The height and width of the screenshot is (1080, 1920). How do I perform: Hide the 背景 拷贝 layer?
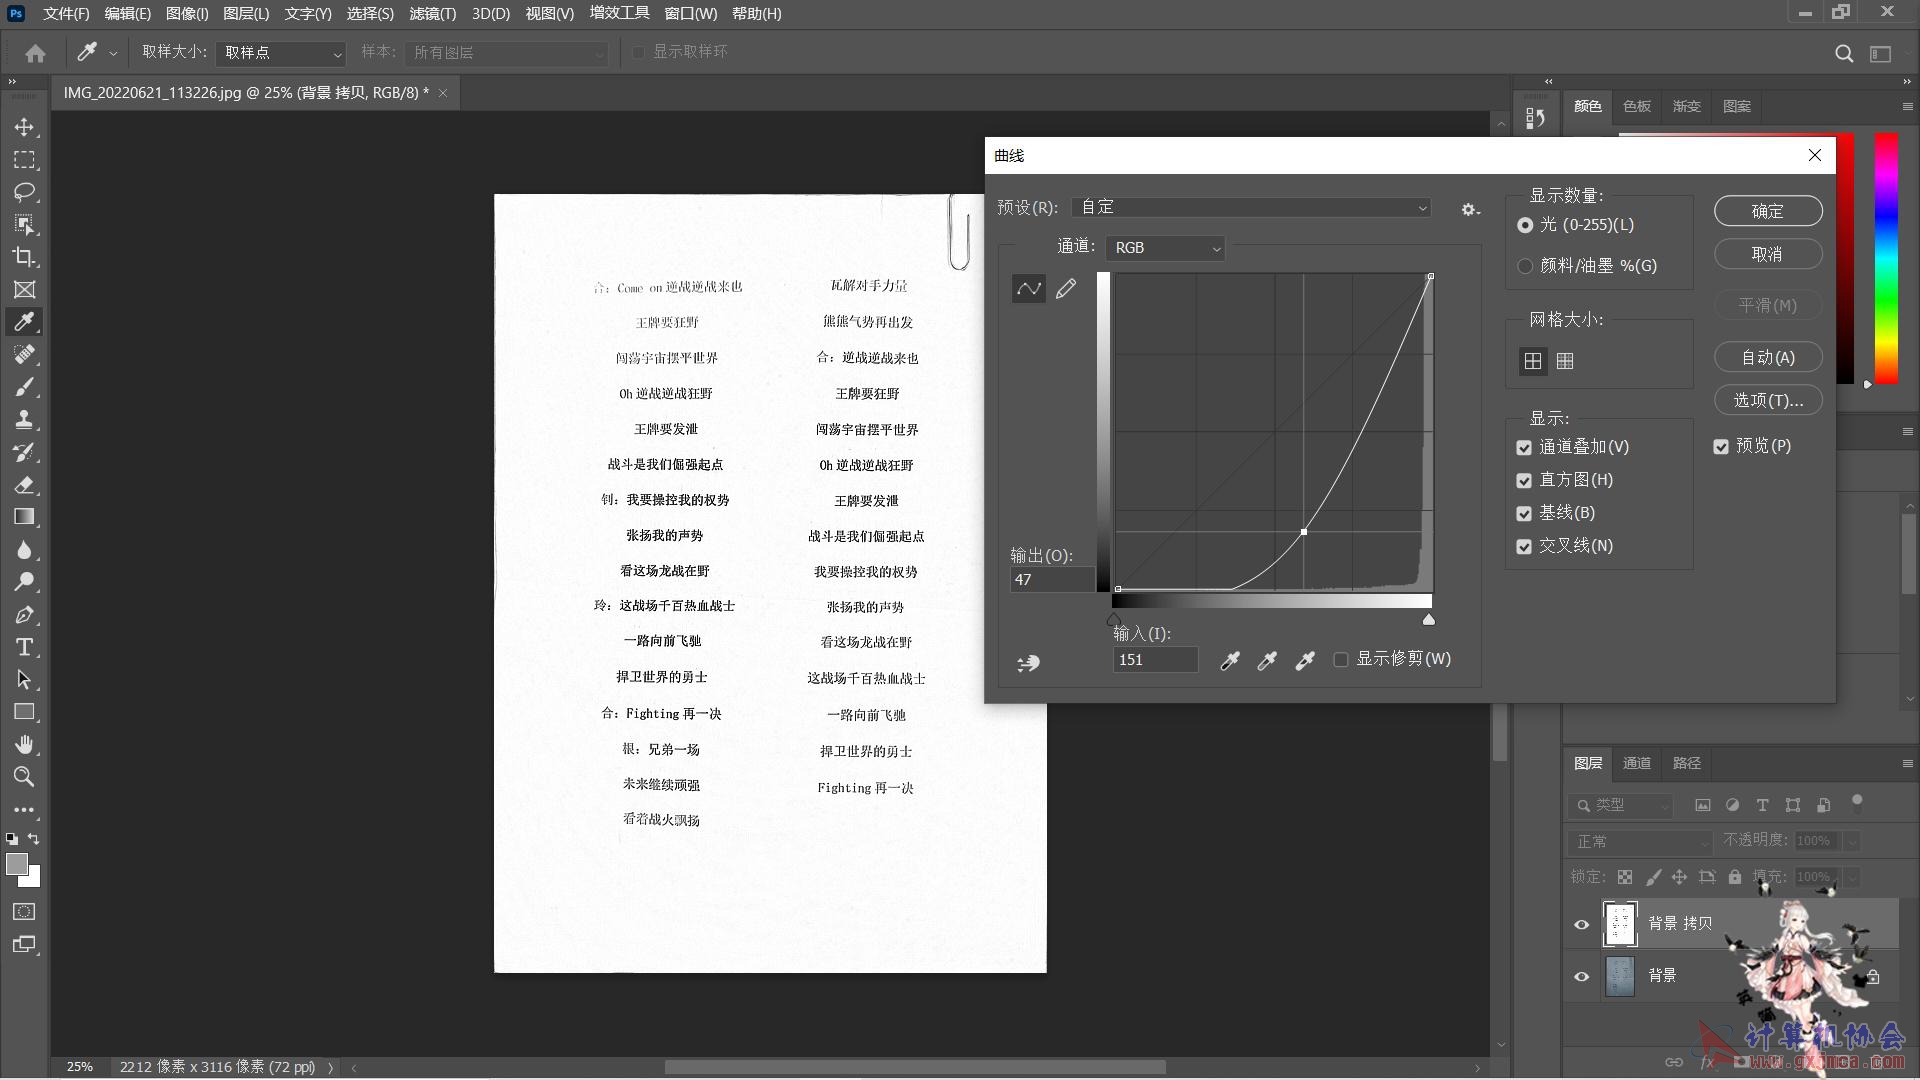pos(1581,924)
